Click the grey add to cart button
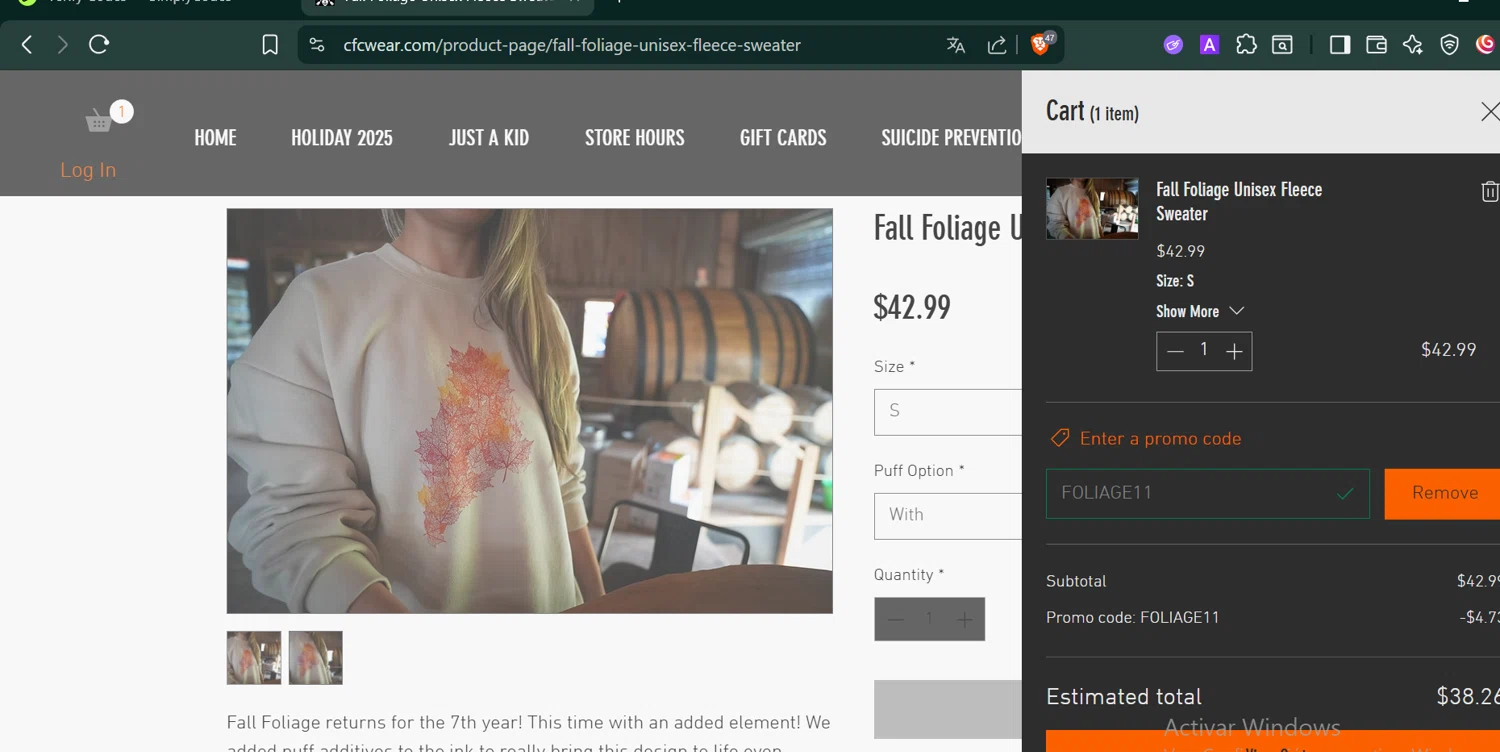The image size is (1500, 752). coord(948,709)
